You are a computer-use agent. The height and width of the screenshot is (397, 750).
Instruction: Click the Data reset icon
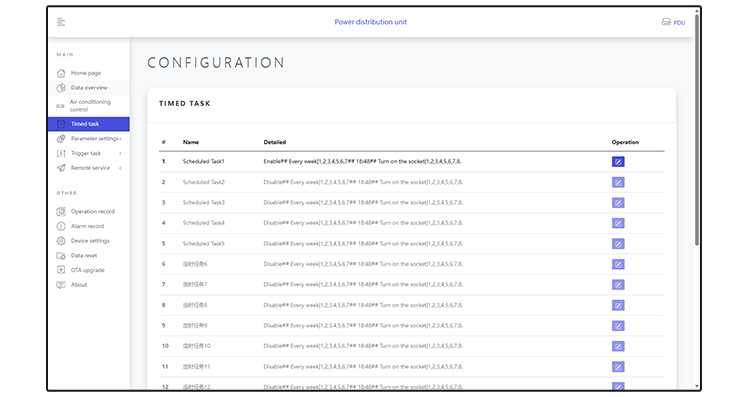[x=61, y=255]
